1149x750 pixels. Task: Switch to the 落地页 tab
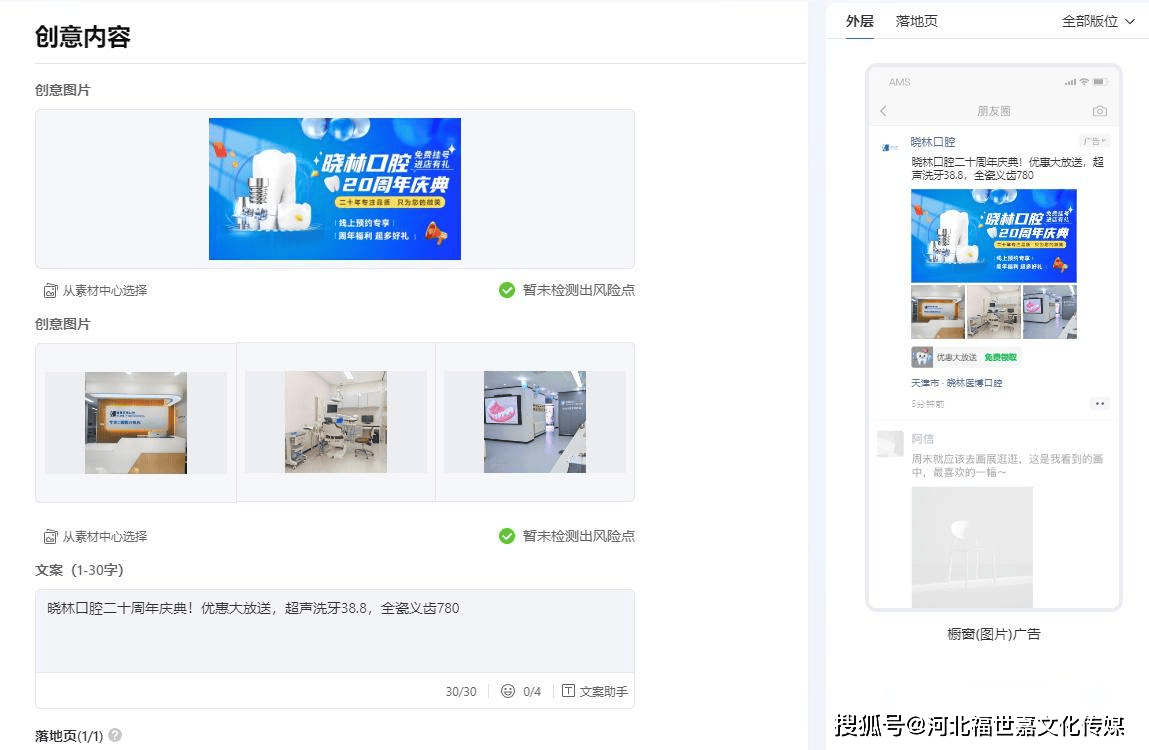point(916,21)
